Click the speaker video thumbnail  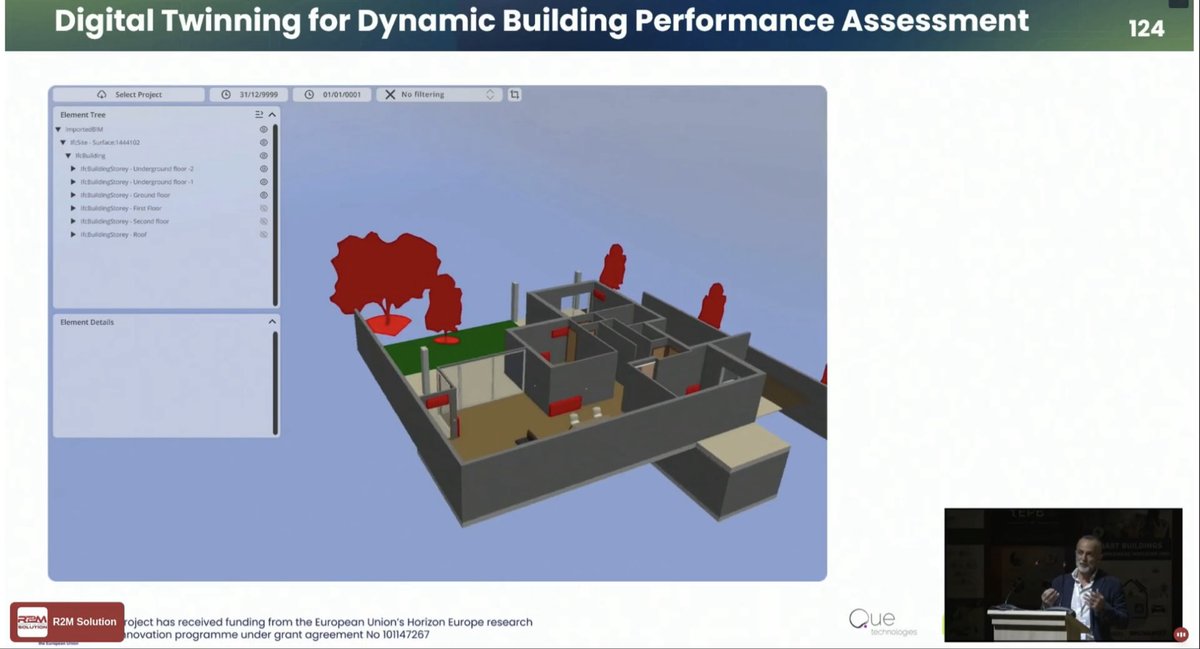tap(1063, 574)
